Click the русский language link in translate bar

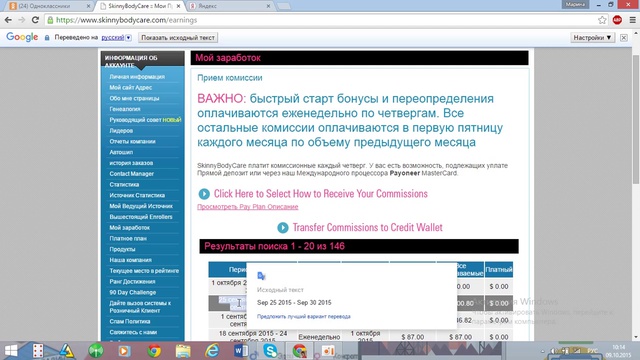113,38
